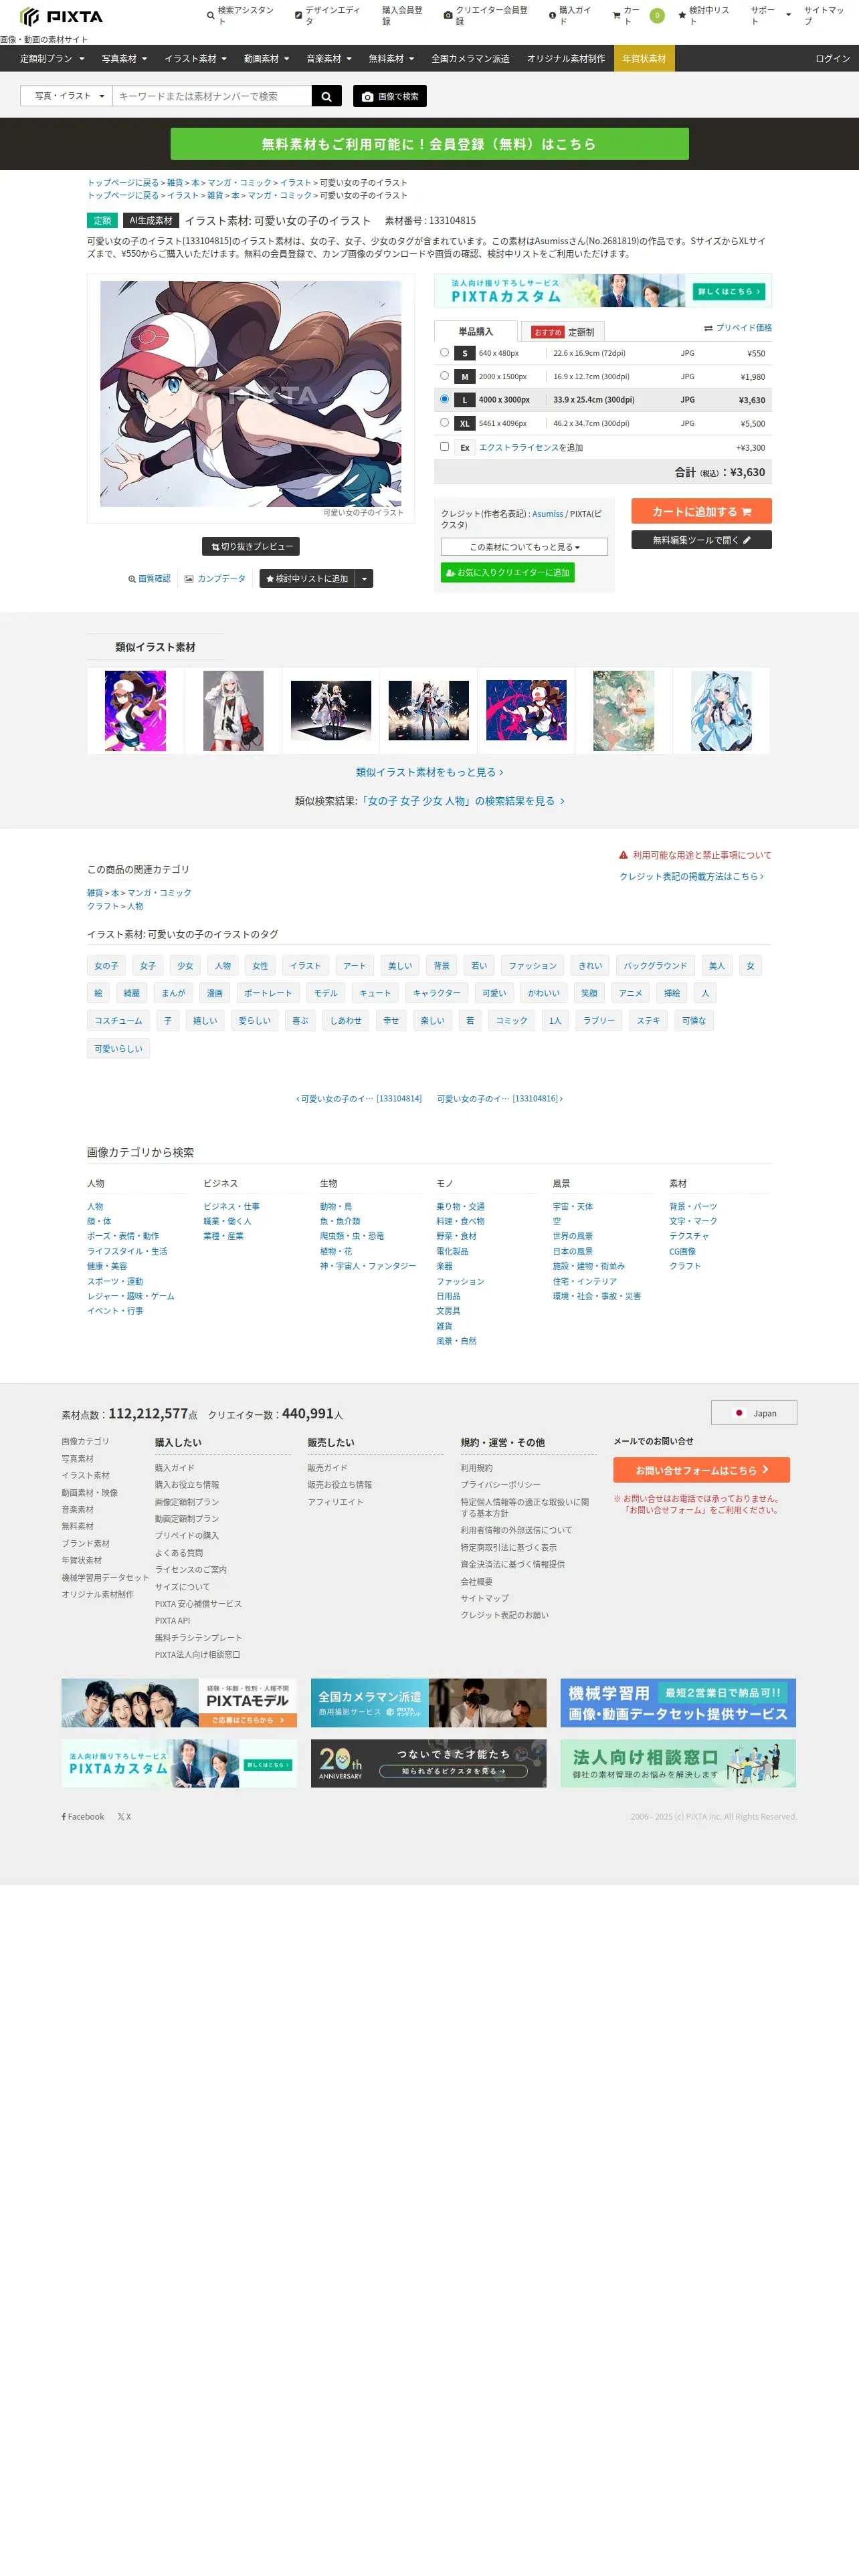Select the Japan country selector
The height and width of the screenshot is (2576, 859).
point(754,1413)
